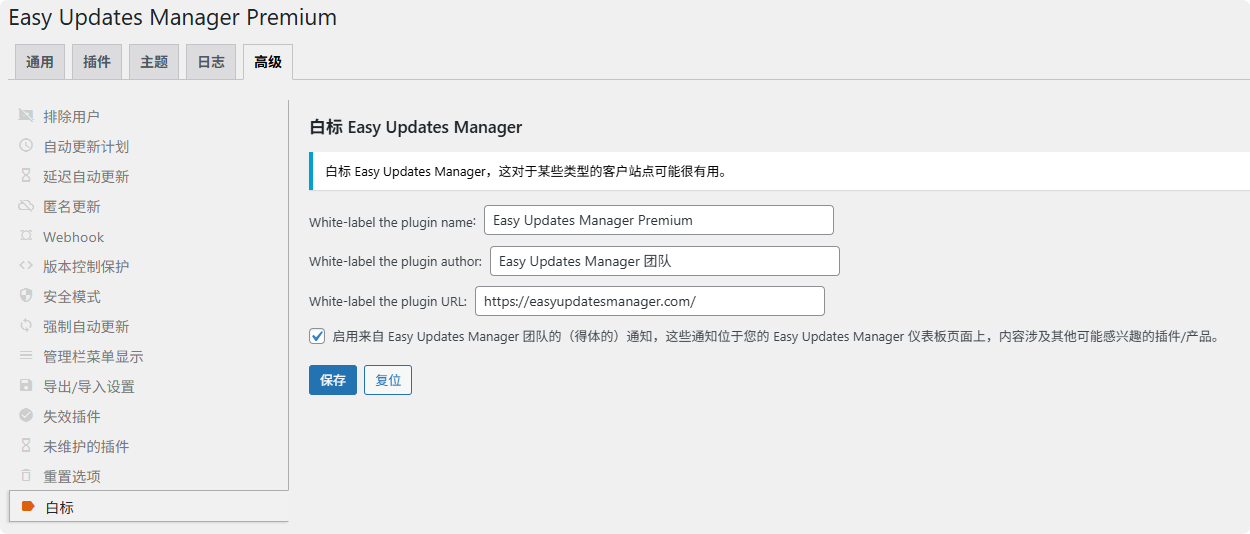Click the refresh icon beside 强制自动更新
The width and height of the screenshot is (1250, 534).
tap(26, 326)
